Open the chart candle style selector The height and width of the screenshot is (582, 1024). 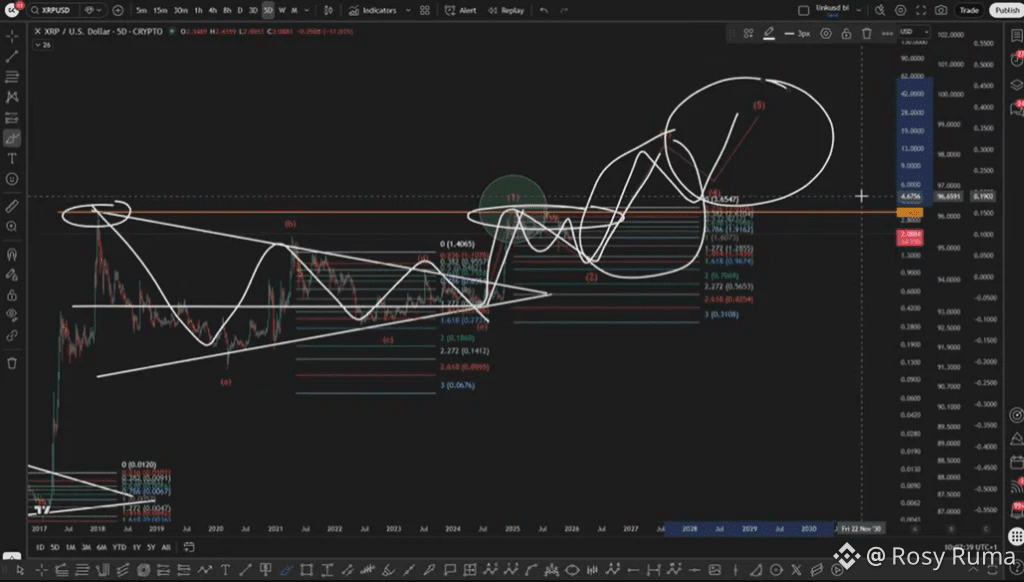[328, 10]
